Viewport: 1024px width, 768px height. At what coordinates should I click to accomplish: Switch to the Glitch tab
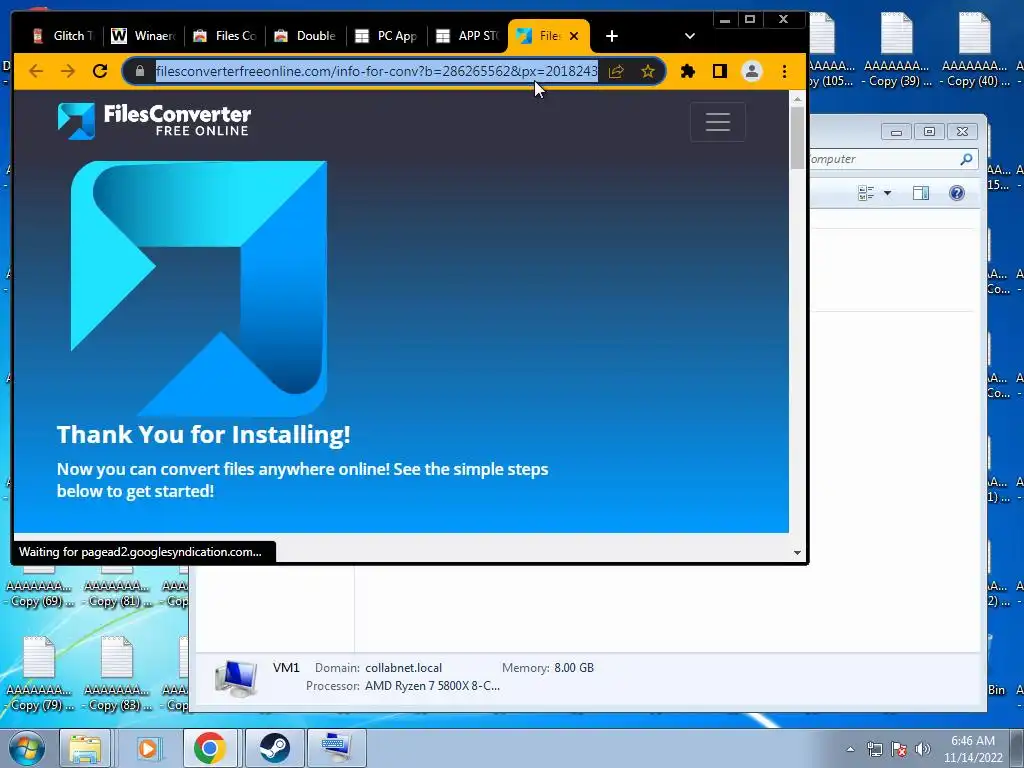tap(63, 36)
